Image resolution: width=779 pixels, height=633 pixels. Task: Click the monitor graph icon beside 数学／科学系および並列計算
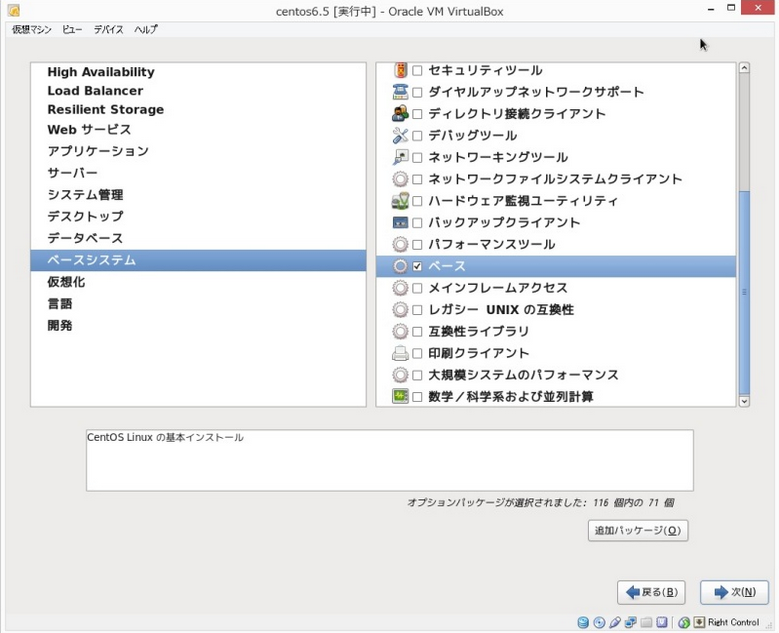click(x=400, y=396)
